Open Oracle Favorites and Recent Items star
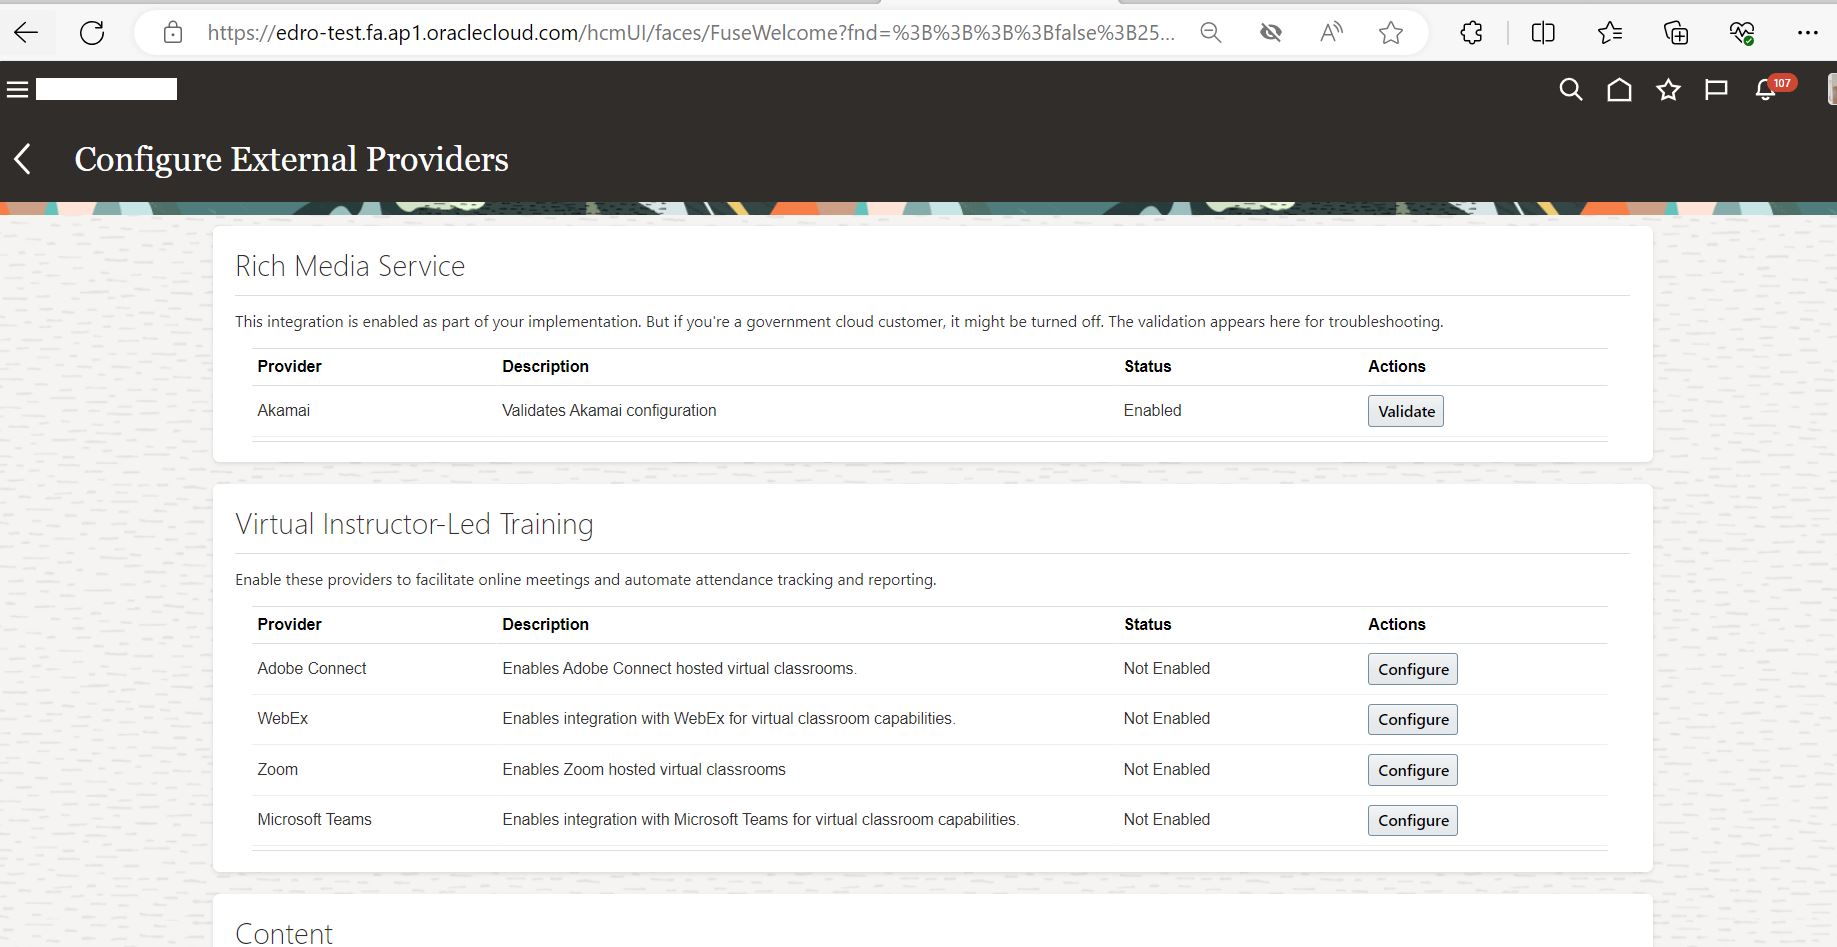 point(1668,90)
